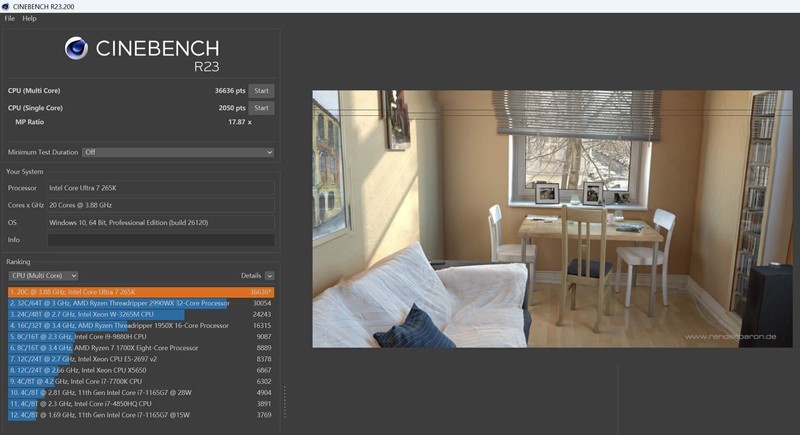Expand the ranking Details dropdown arrow
This screenshot has height=435, width=800.
(270, 276)
